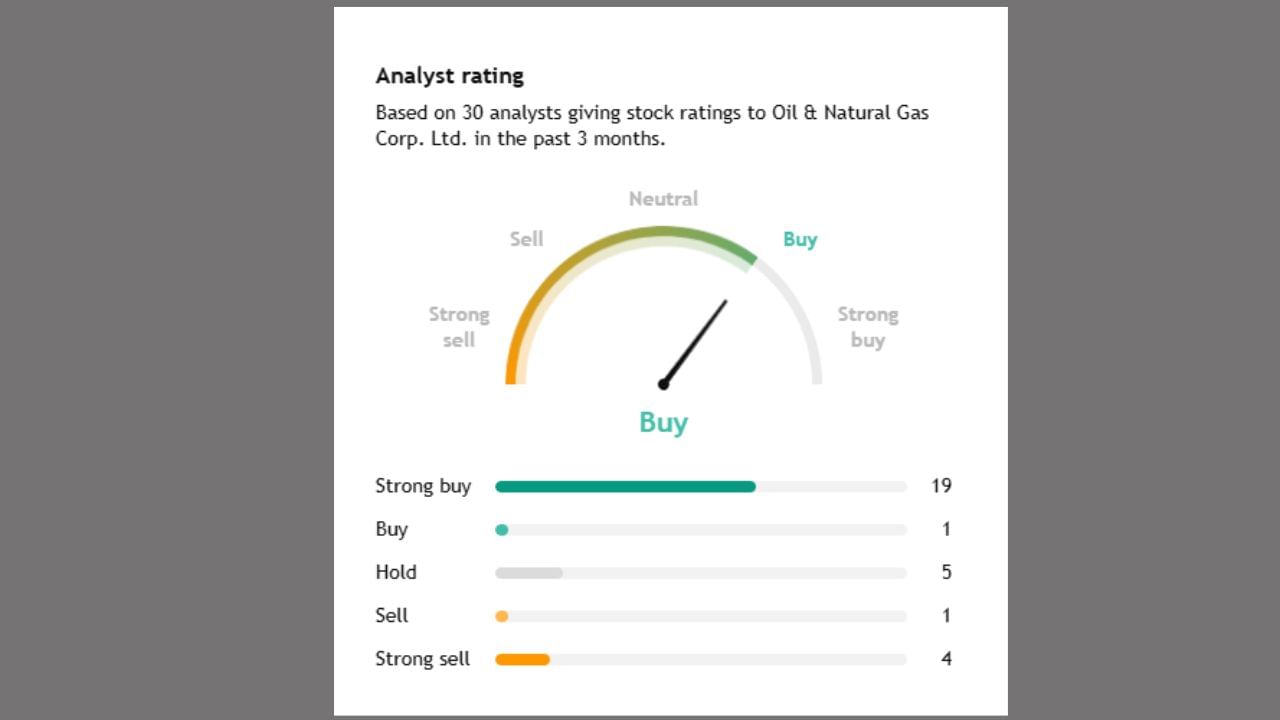The width and height of the screenshot is (1280, 720).
Task: Click the large "Buy" result below gauge
Action: (663, 422)
